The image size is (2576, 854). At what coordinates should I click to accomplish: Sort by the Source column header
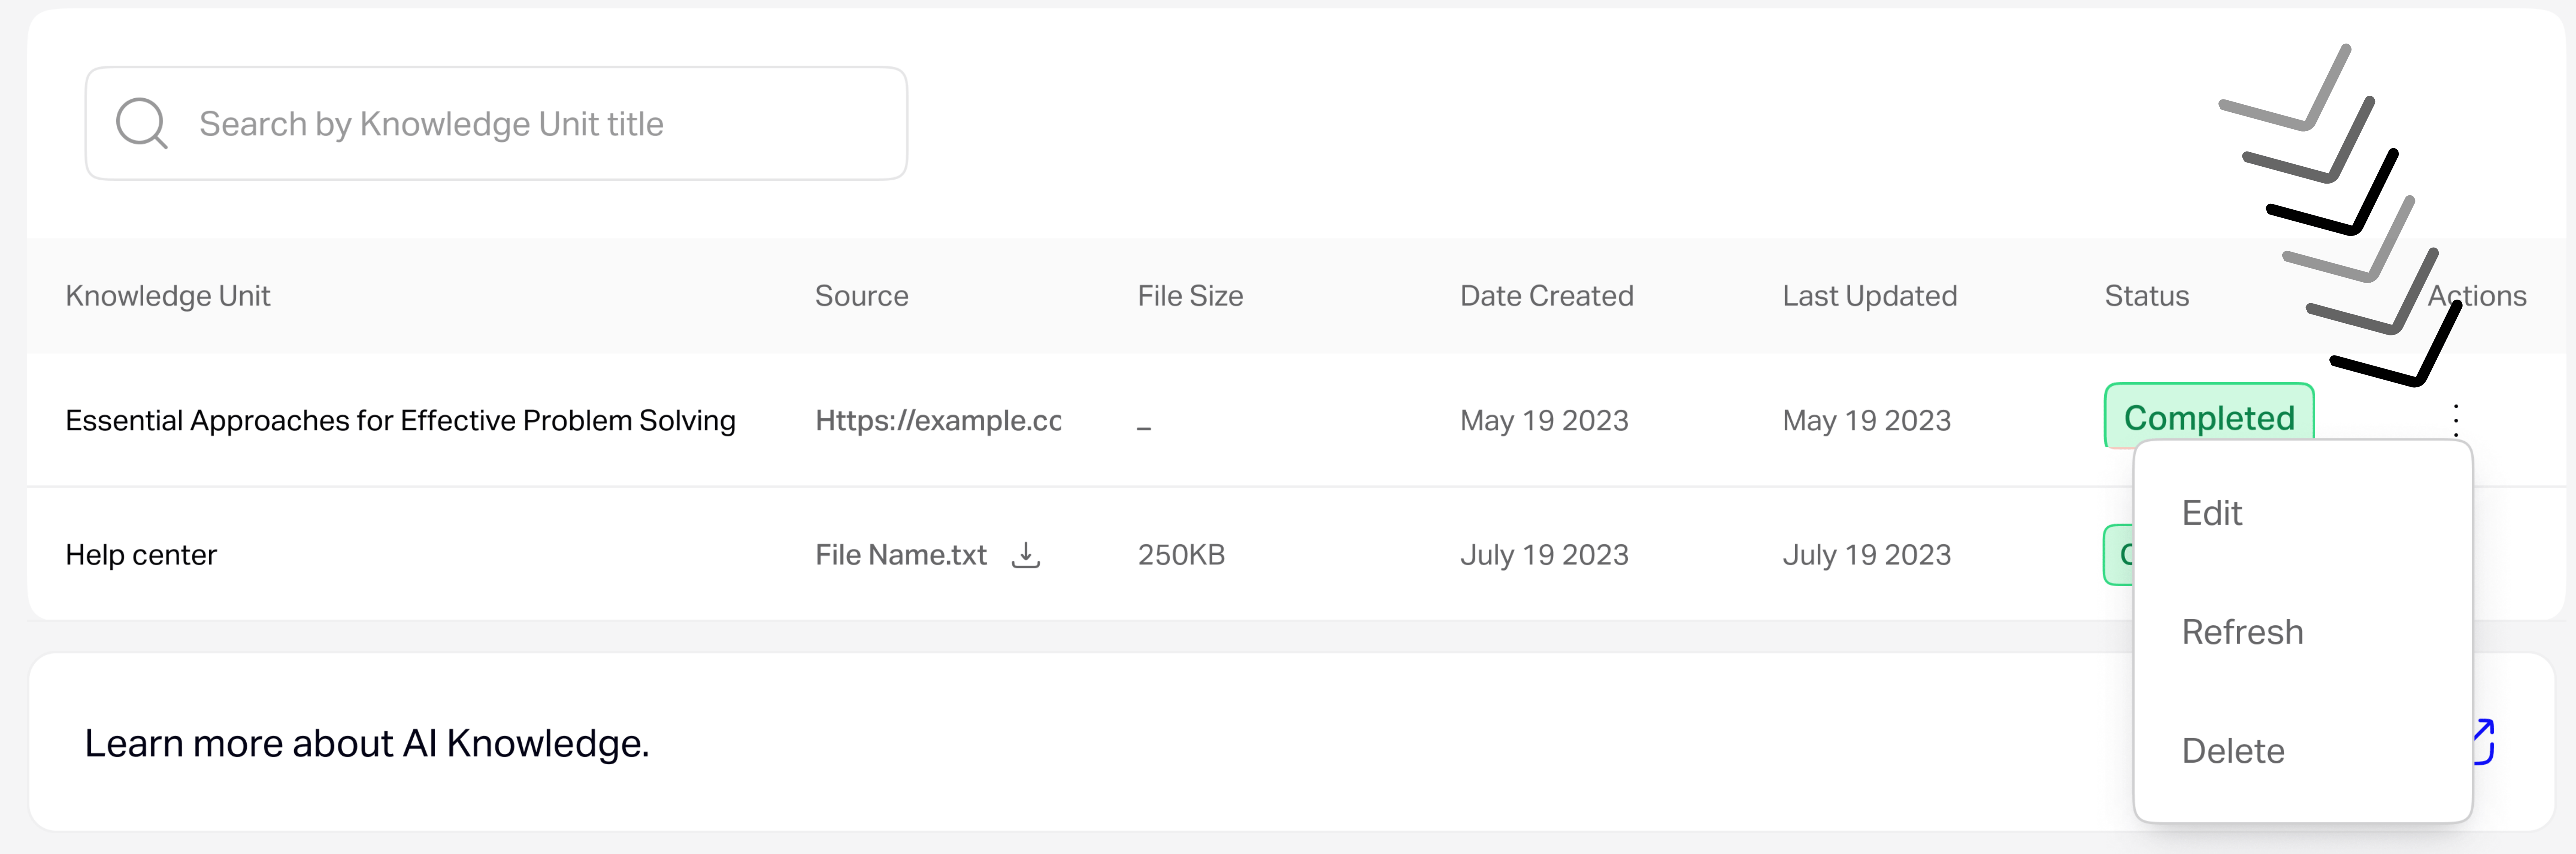point(861,296)
